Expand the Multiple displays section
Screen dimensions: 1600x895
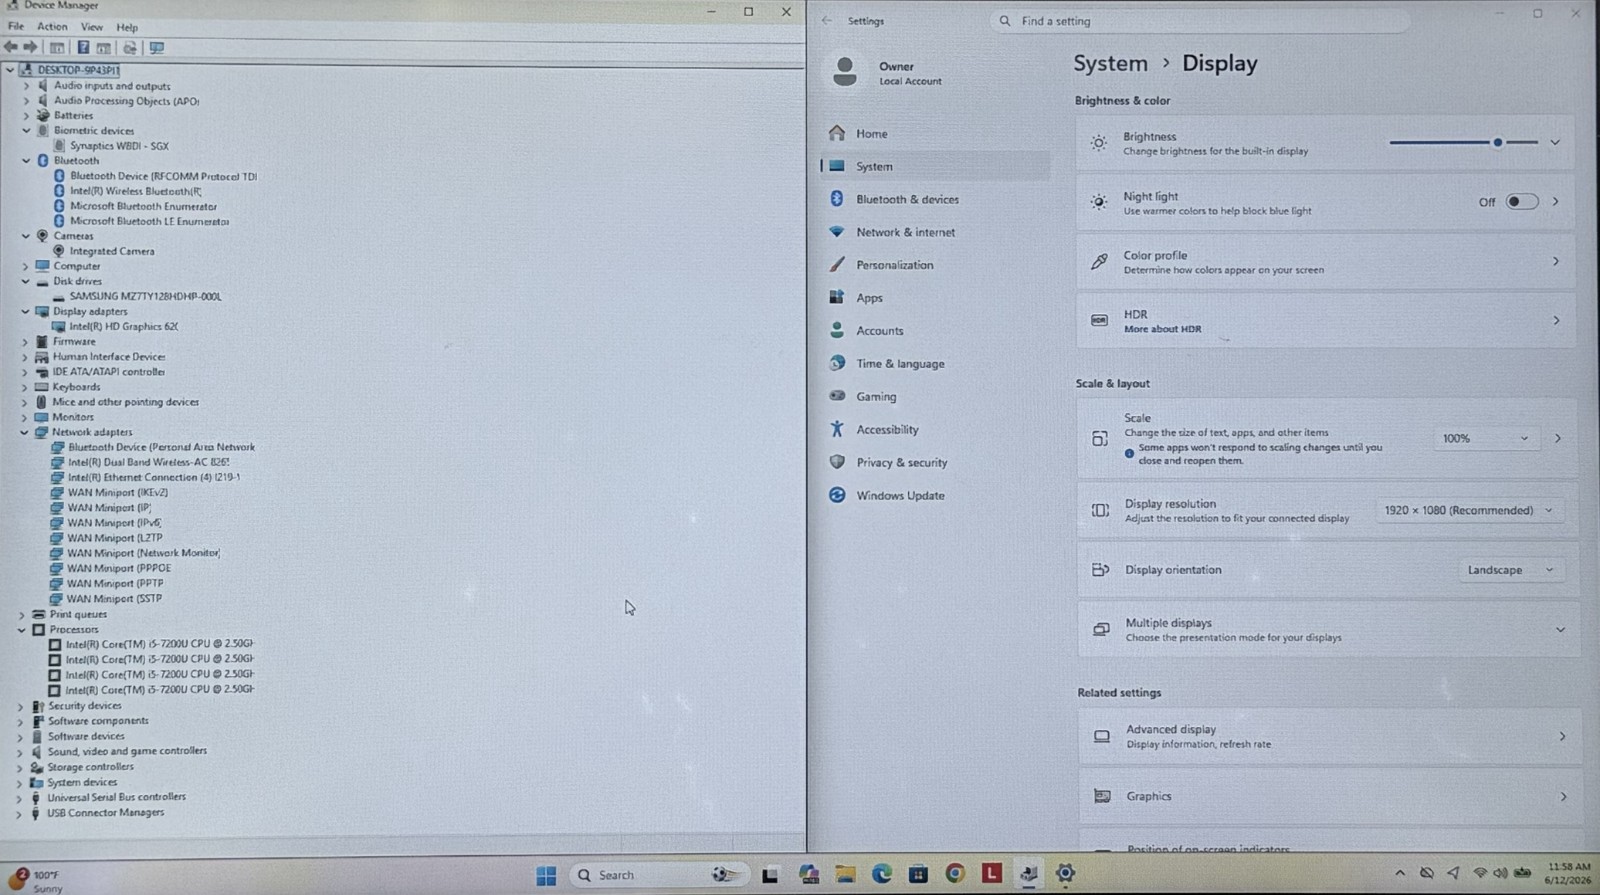1560,630
